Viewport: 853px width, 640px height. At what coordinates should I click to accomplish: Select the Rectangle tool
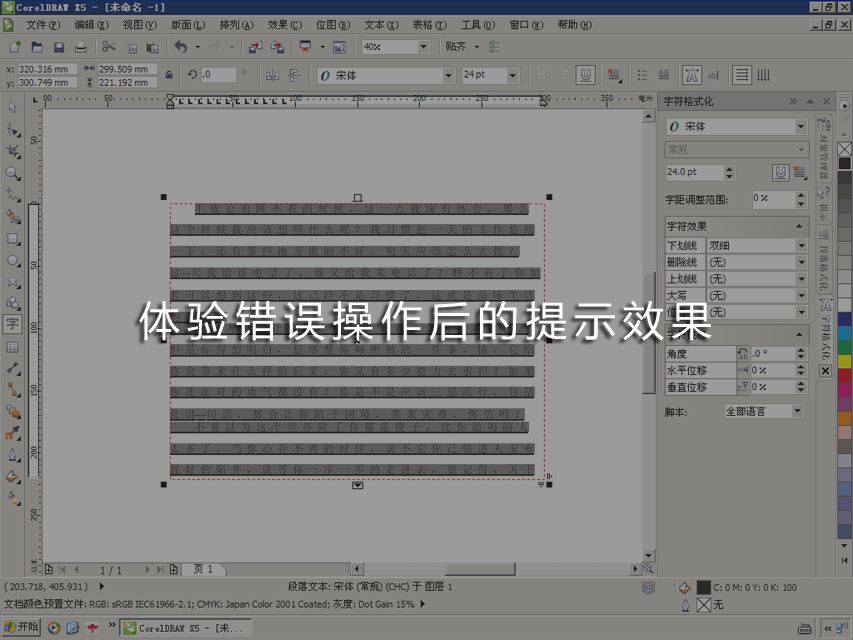click(13, 238)
